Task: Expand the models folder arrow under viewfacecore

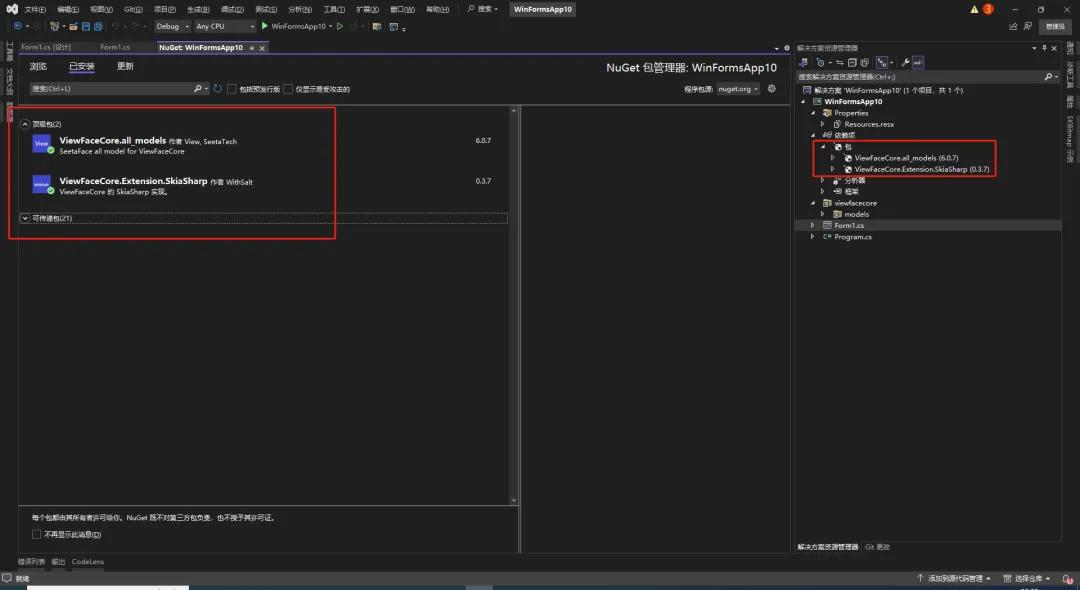Action: pyautogui.click(x=823, y=215)
